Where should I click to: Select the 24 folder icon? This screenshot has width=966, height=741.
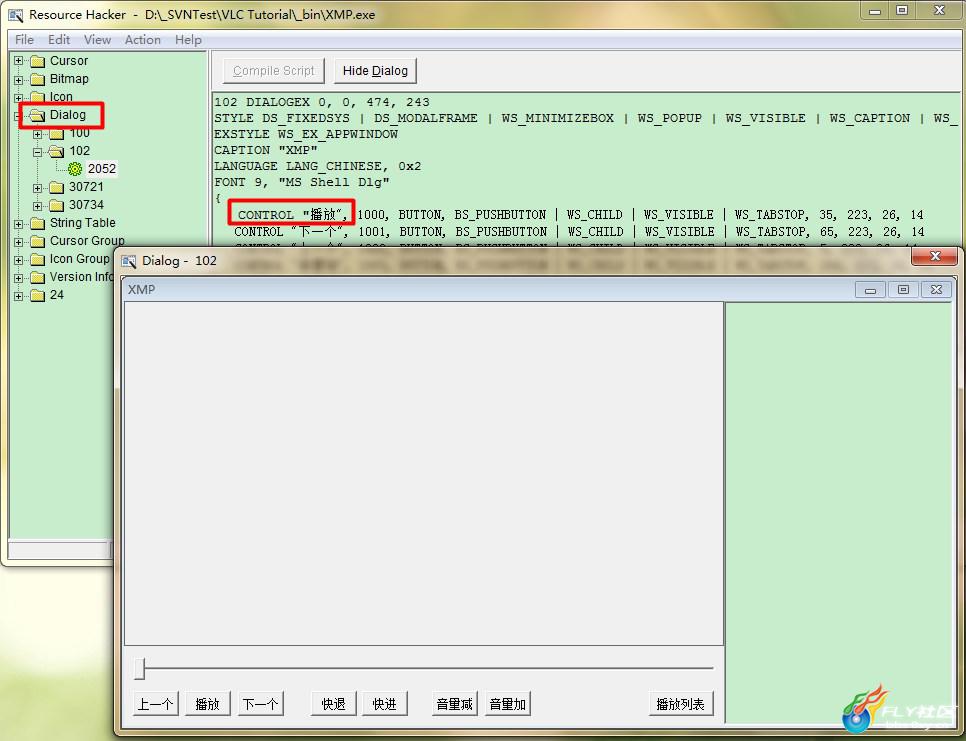(x=38, y=295)
